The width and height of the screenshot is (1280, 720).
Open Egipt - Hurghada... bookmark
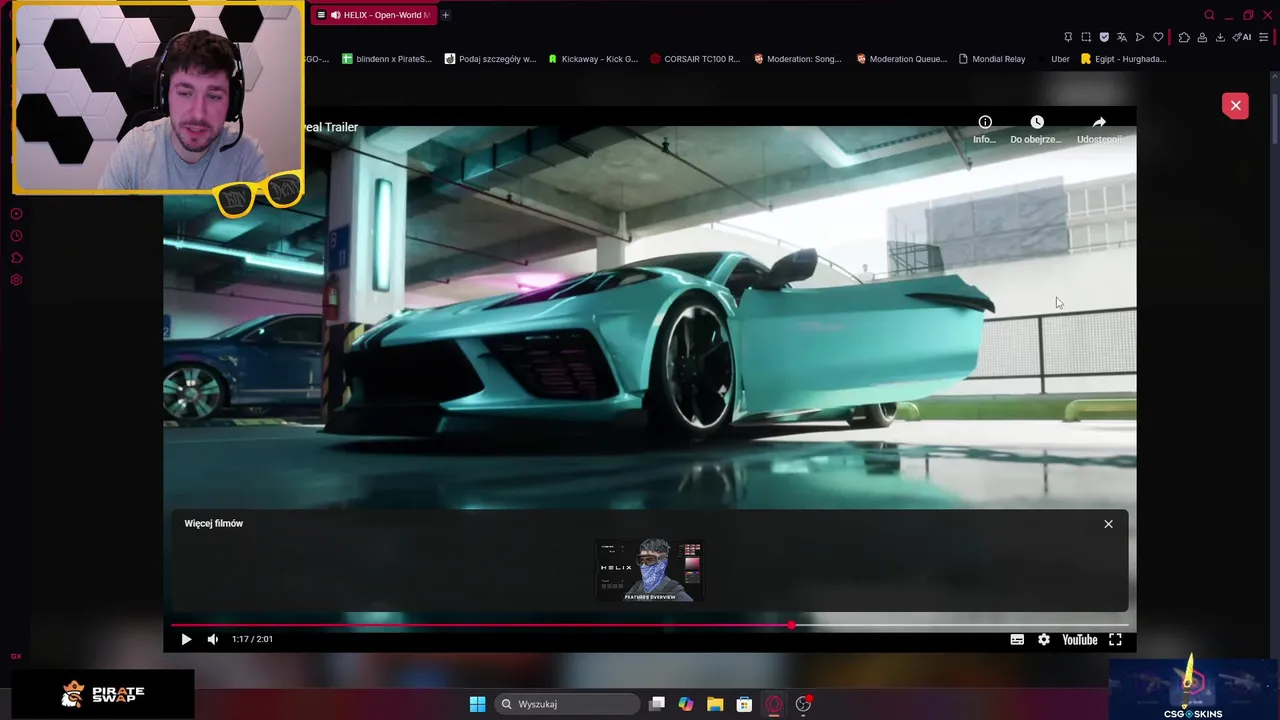(x=1124, y=59)
